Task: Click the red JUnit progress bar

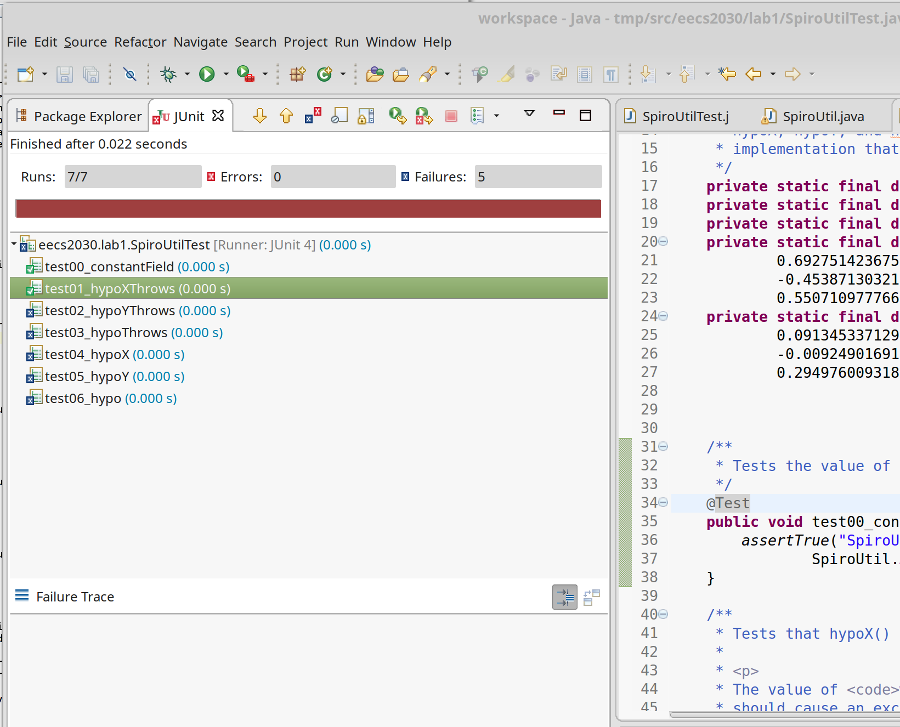Action: point(308,209)
